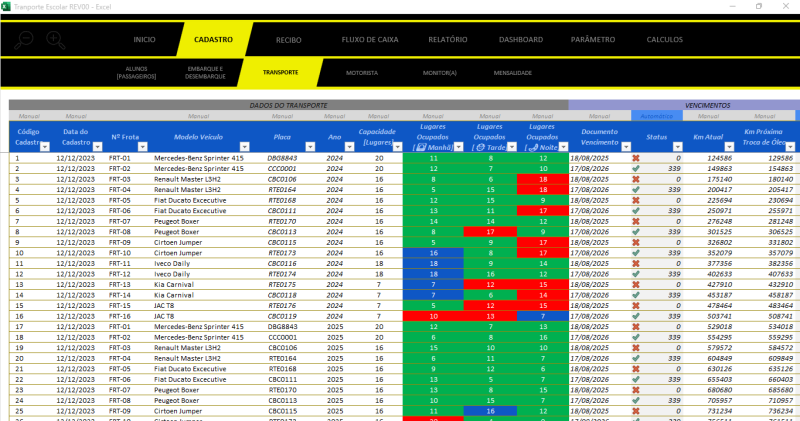
Task: Restore down the Excel window
Action: 758,6
